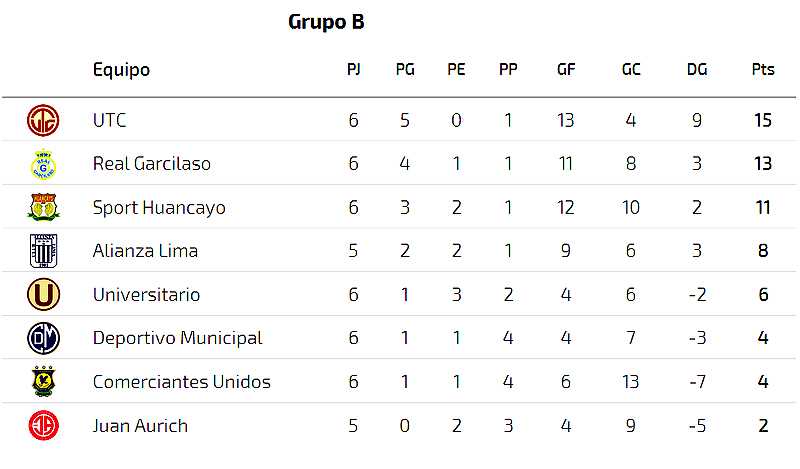This screenshot has width=800, height=469.
Task: Click the Universitario crest icon
Action: 43,294
